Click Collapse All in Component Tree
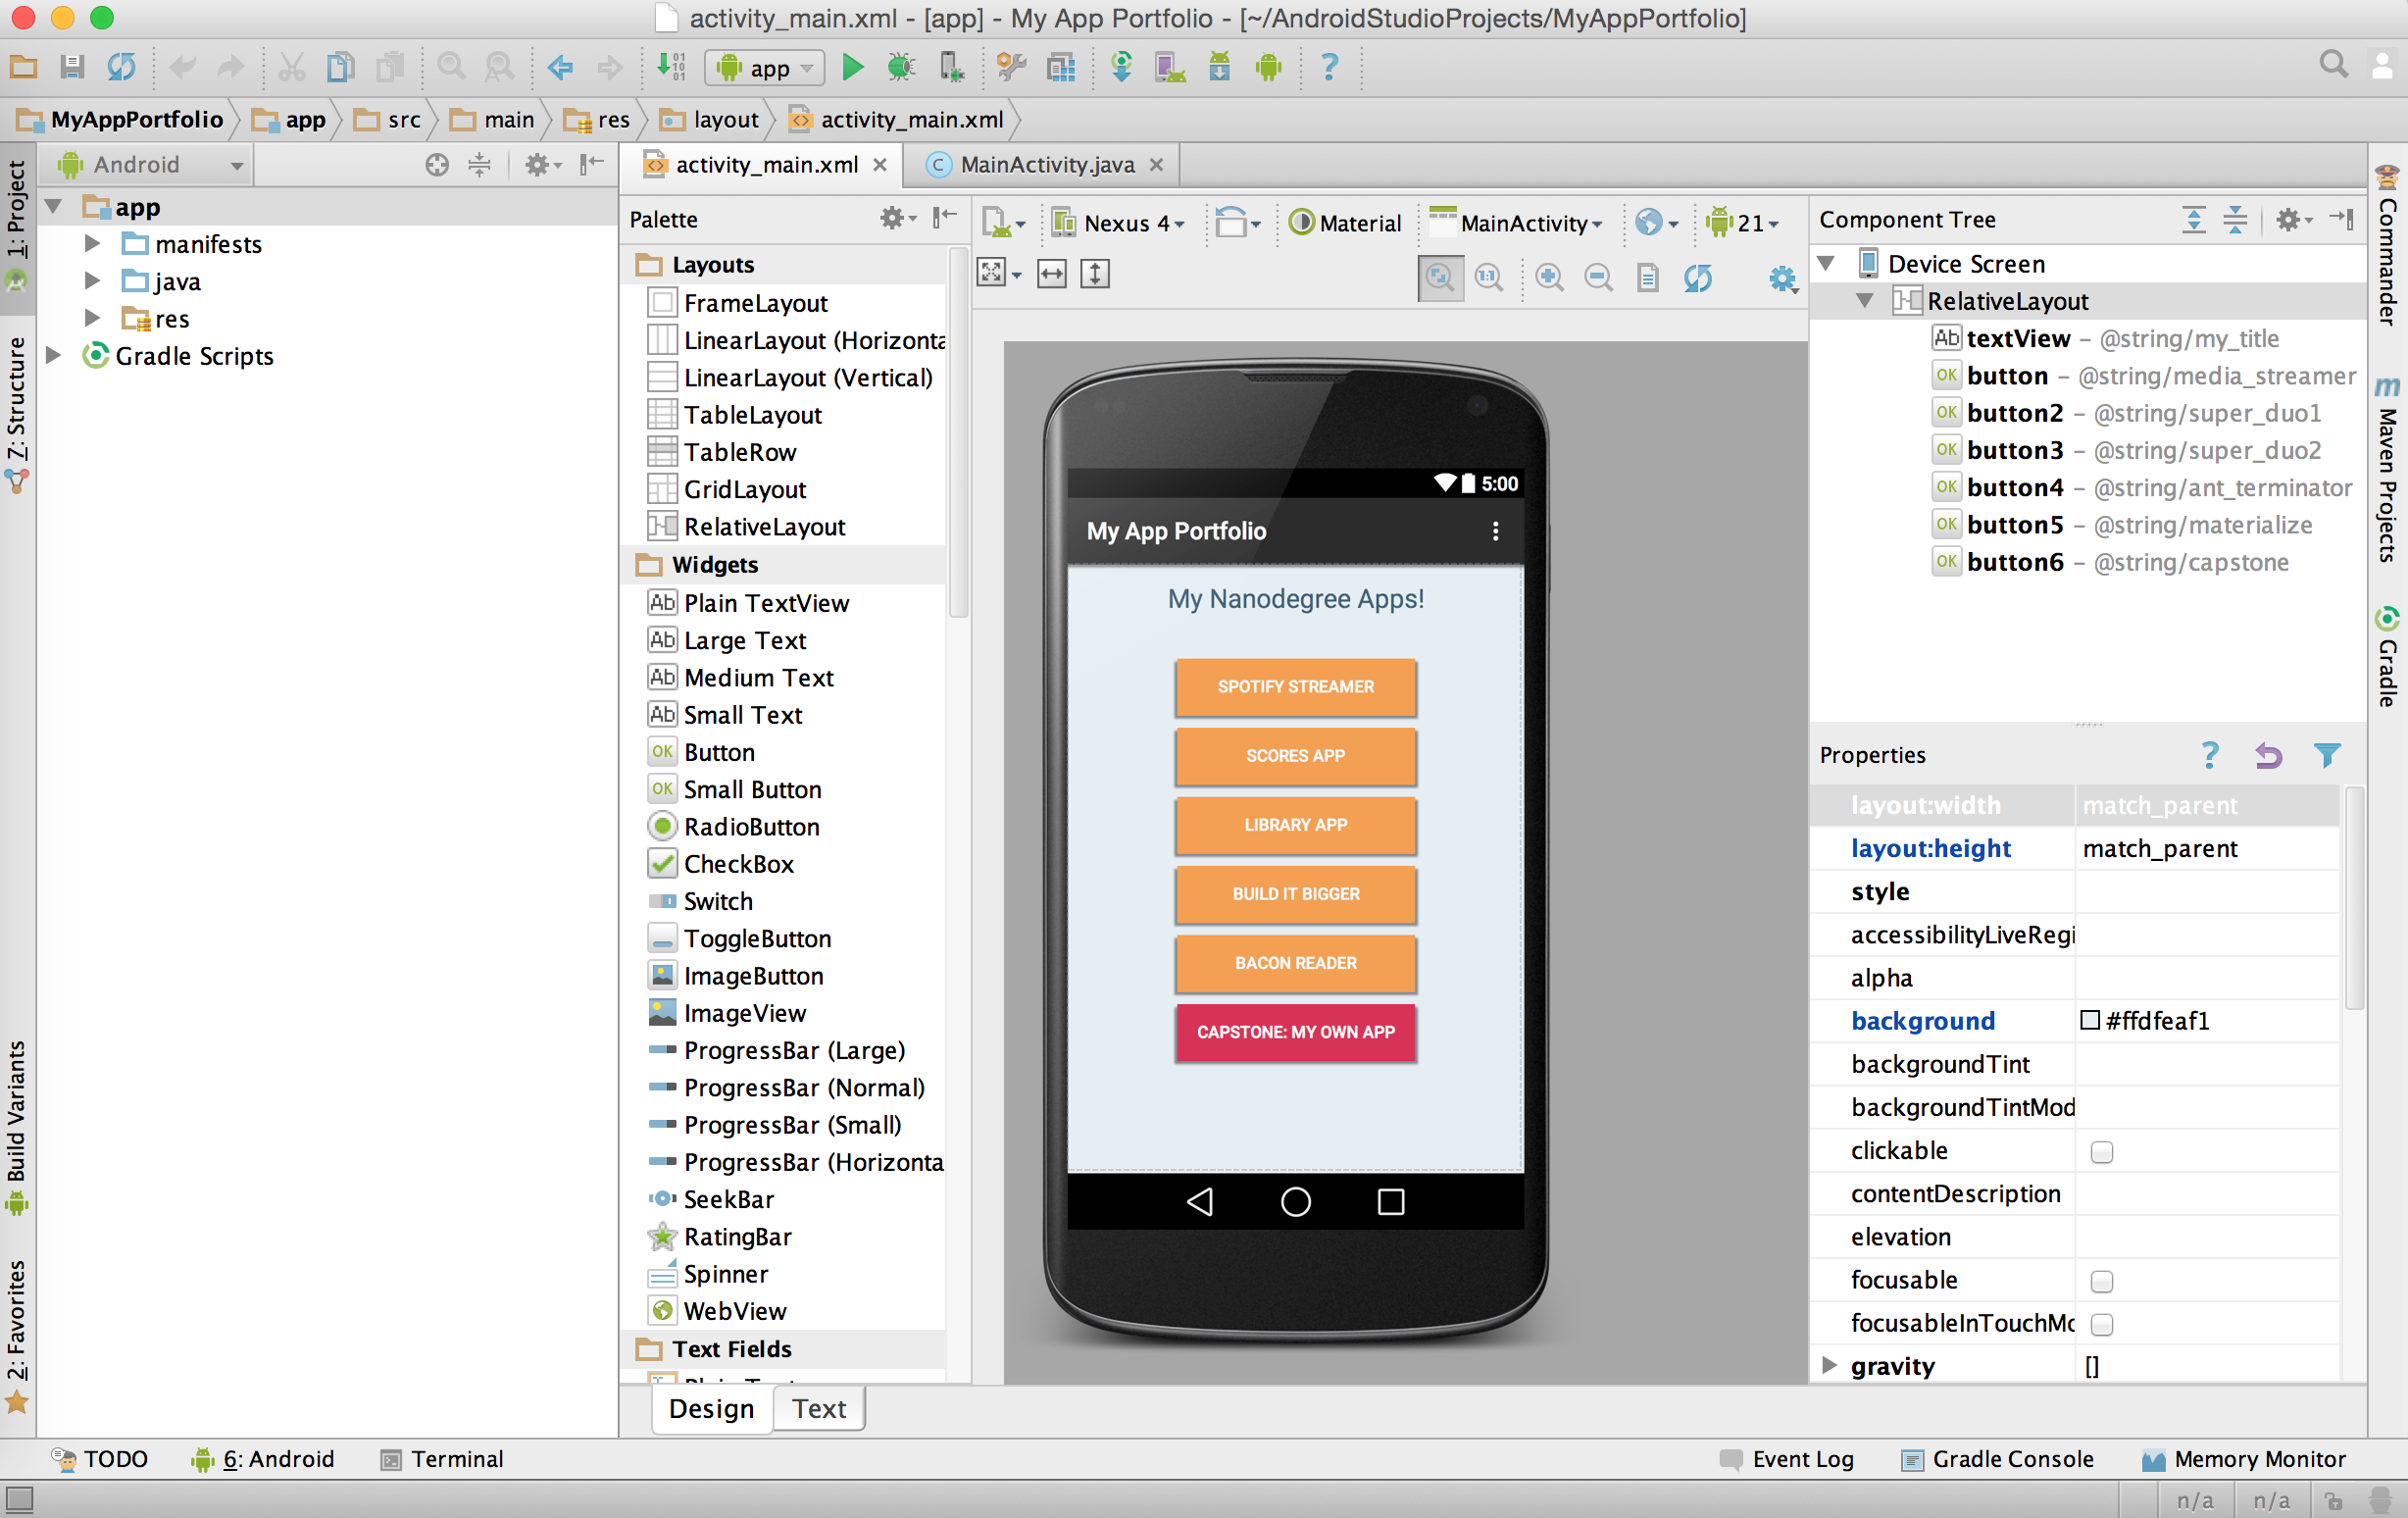2408x1518 pixels. pos(2235,220)
